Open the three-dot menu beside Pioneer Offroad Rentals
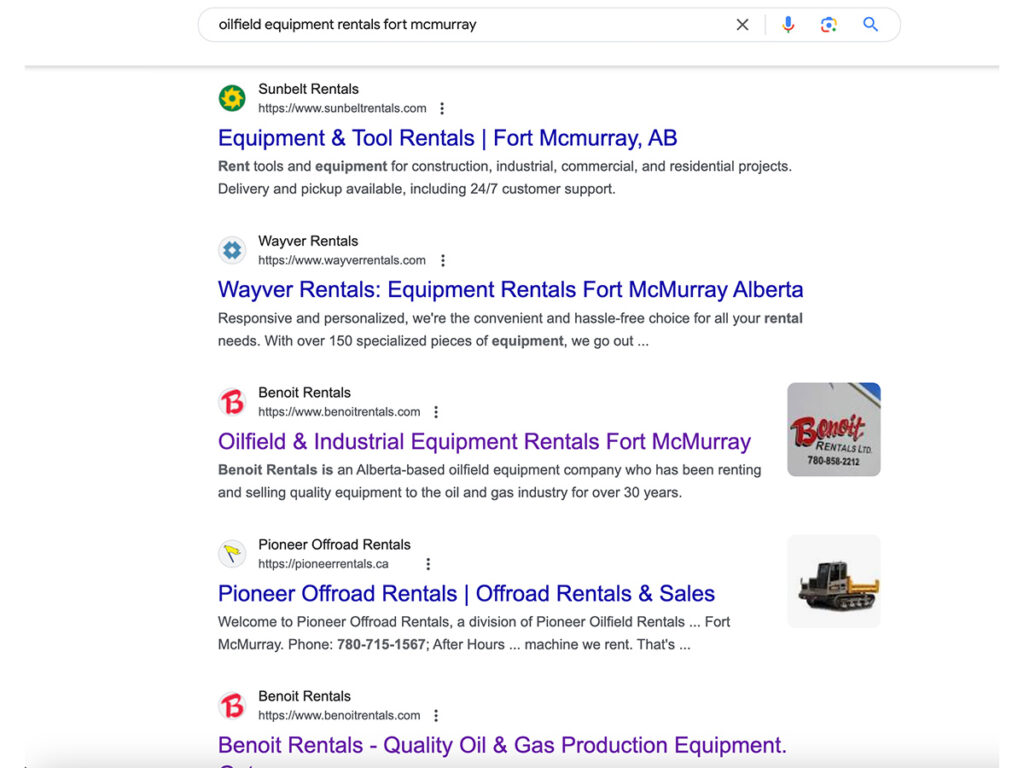Screen dimensions: 1024x768 tap(428, 563)
